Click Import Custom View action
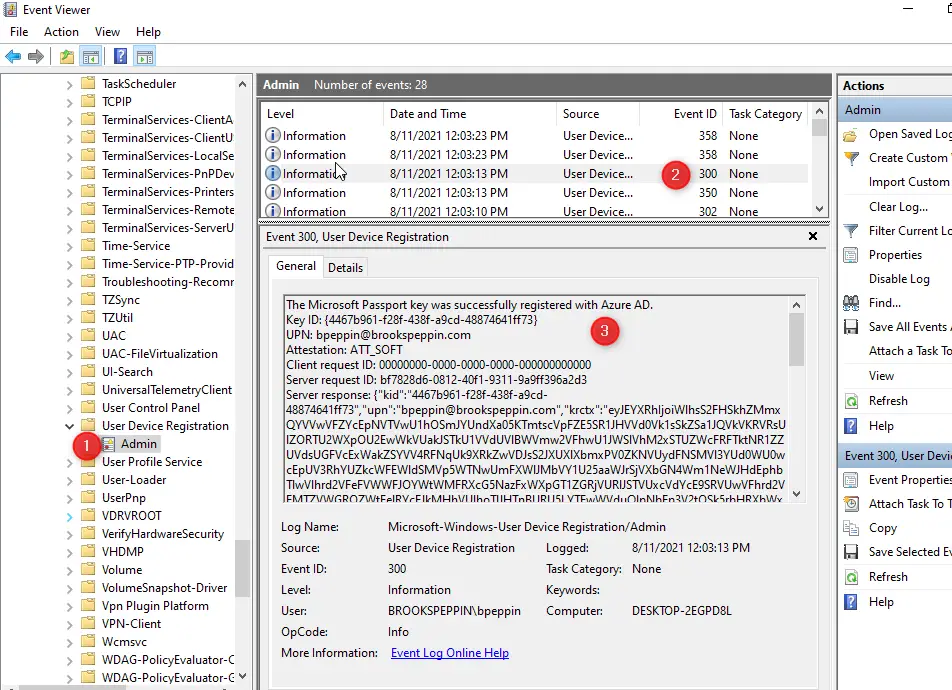The width and height of the screenshot is (952, 690). (909, 182)
